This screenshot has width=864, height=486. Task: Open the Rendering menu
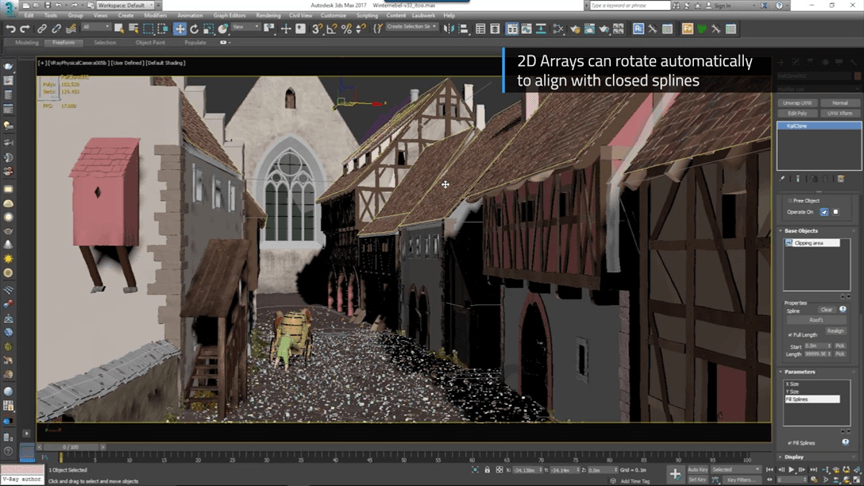(x=268, y=16)
